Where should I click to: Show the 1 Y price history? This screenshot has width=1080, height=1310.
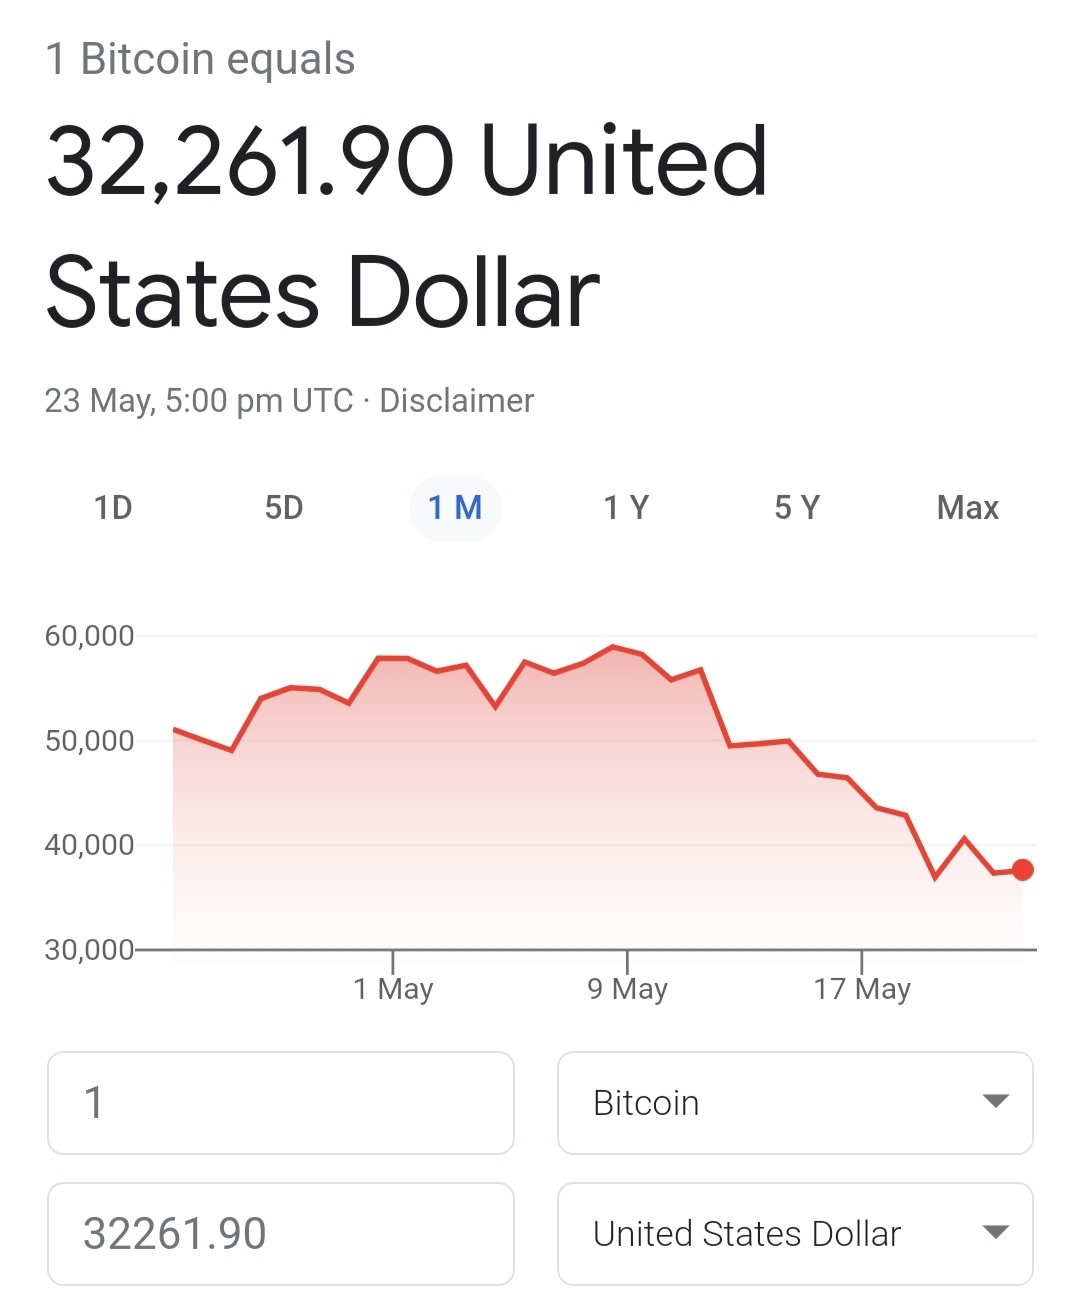coord(626,508)
